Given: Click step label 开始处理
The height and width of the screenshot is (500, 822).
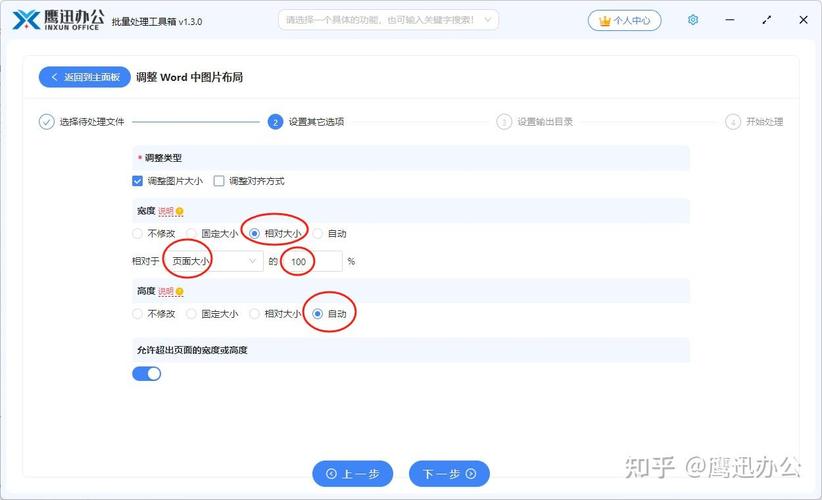Looking at the screenshot, I should (765, 122).
